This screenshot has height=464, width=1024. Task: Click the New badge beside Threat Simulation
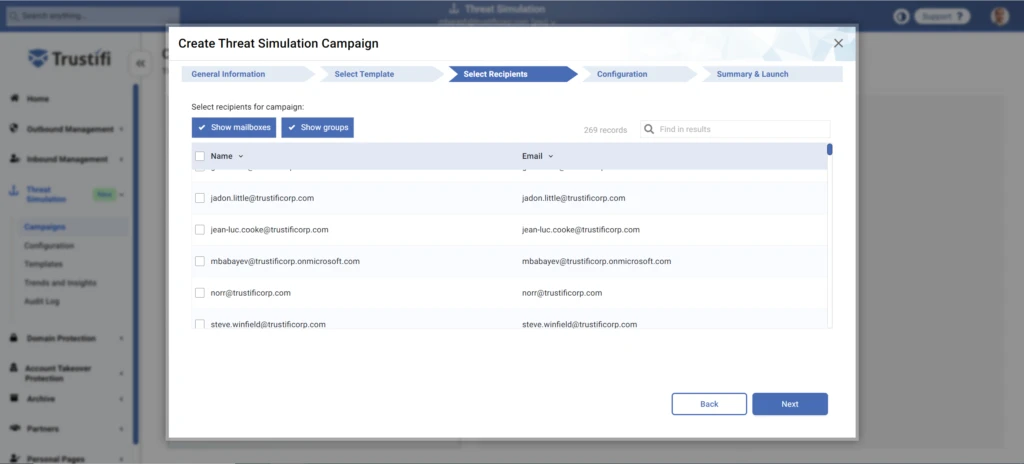103,194
